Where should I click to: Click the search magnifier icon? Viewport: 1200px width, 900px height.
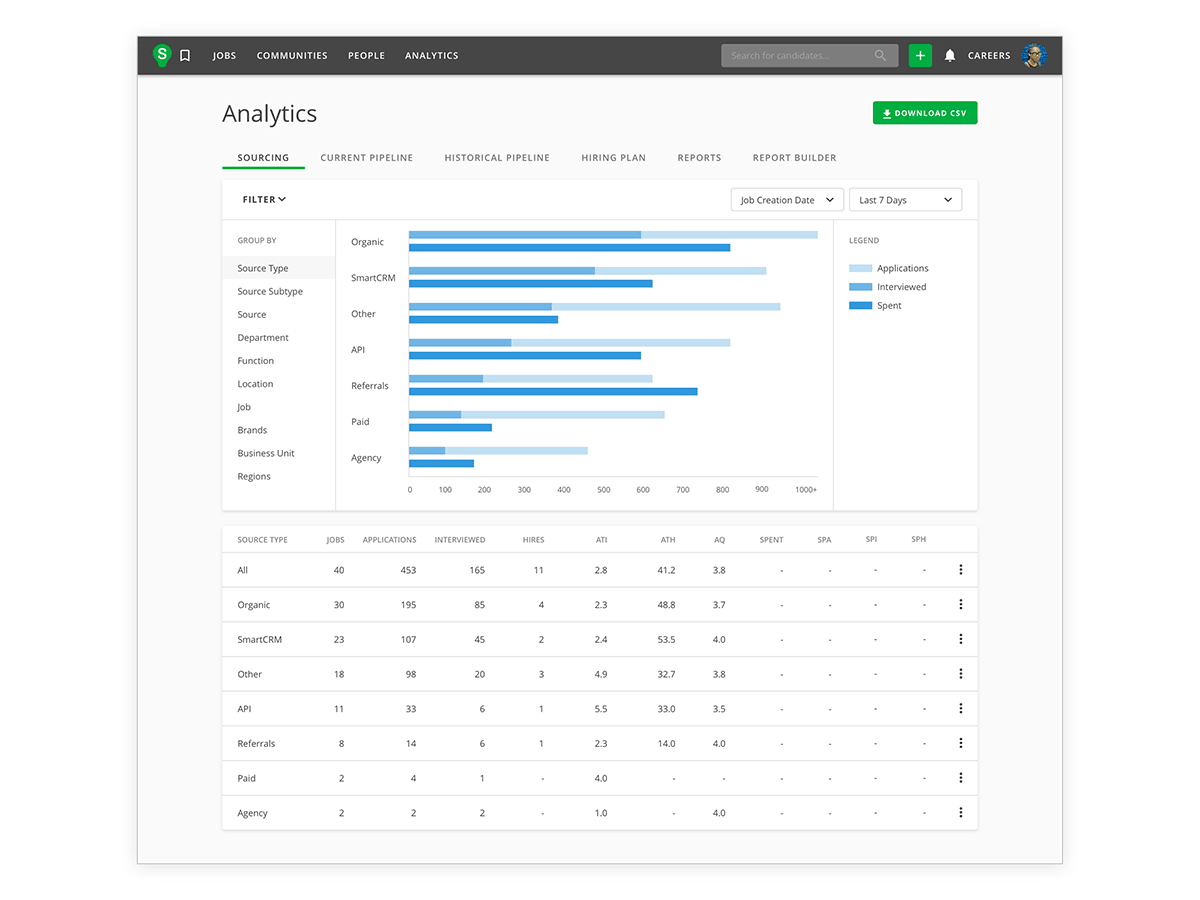880,56
